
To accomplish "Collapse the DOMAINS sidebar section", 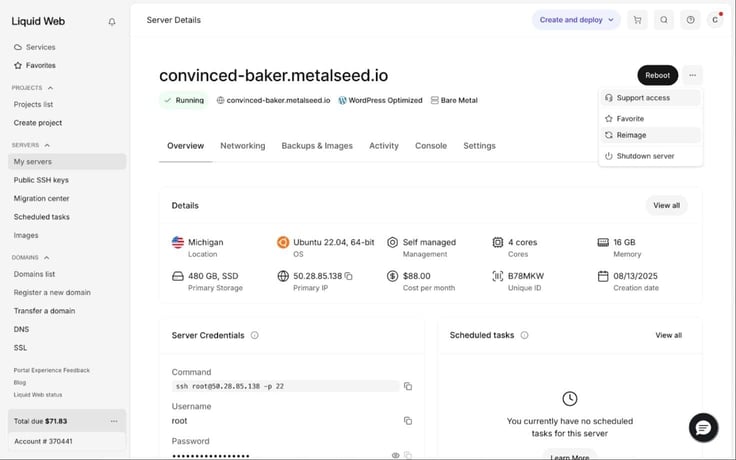I will [46, 257].
